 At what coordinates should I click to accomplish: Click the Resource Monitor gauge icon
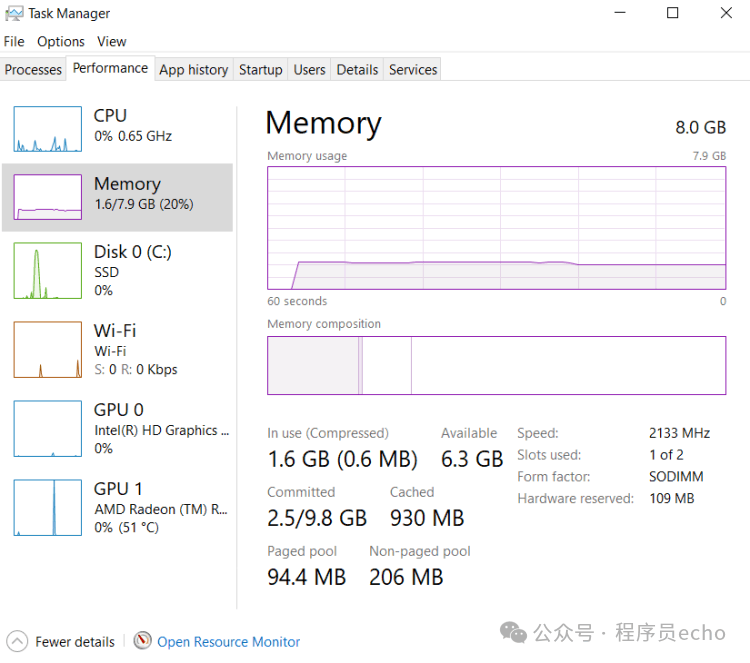click(142, 641)
